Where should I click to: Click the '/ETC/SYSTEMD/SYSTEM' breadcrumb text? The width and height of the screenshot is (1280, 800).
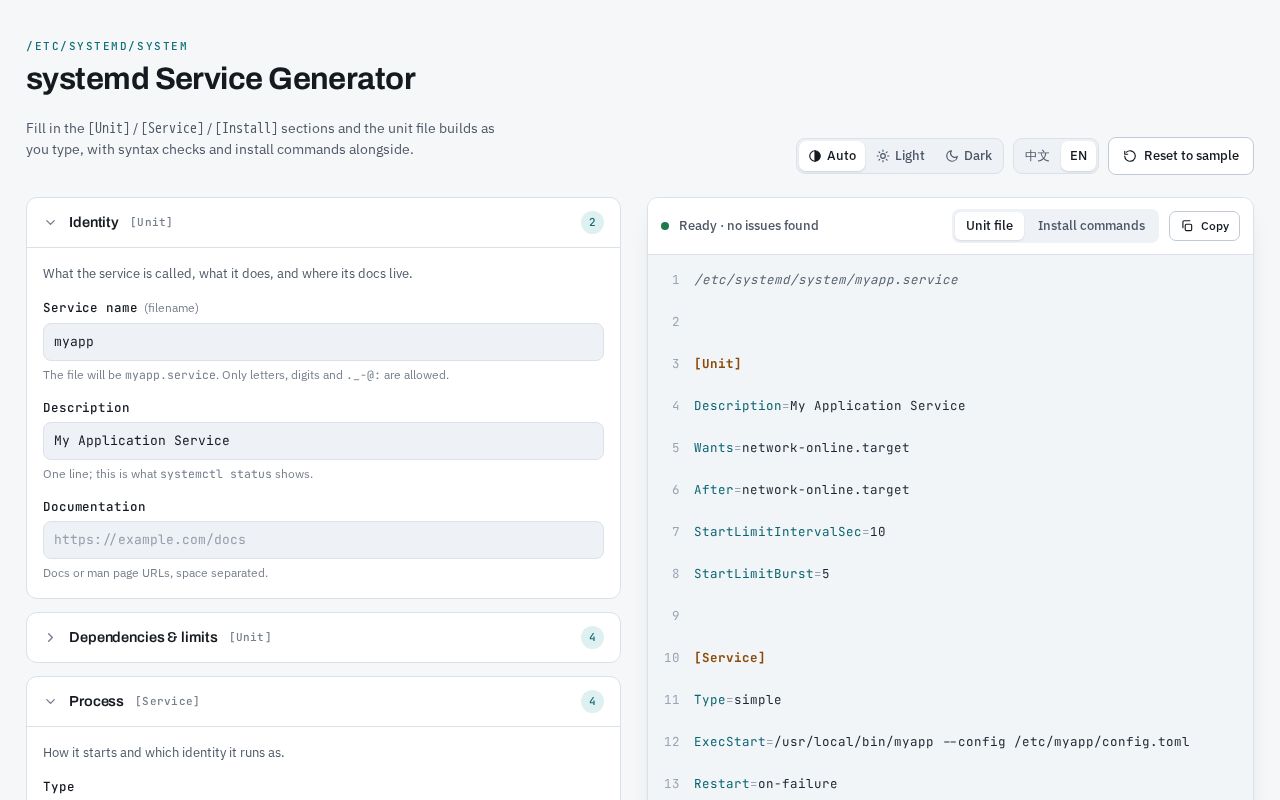(107, 46)
